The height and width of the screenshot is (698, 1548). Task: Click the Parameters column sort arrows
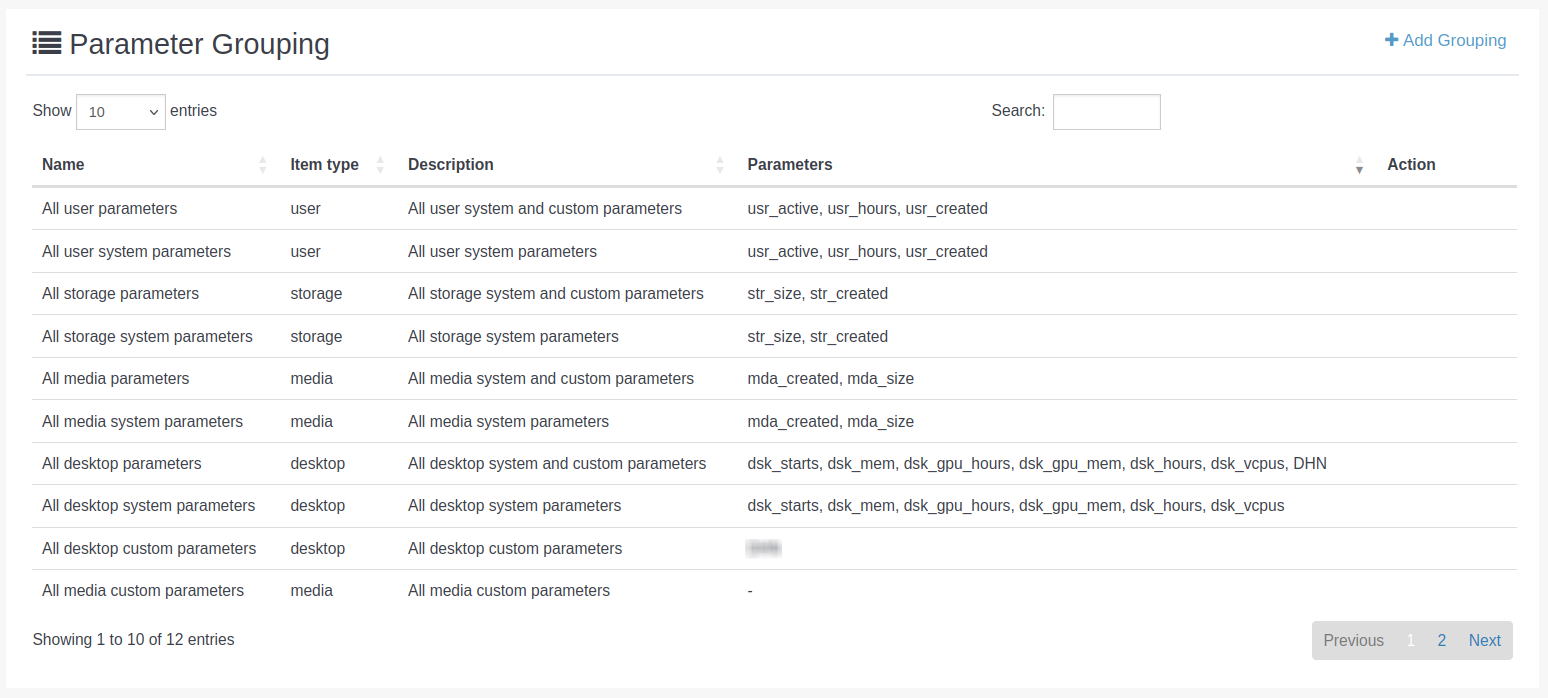(1359, 165)
